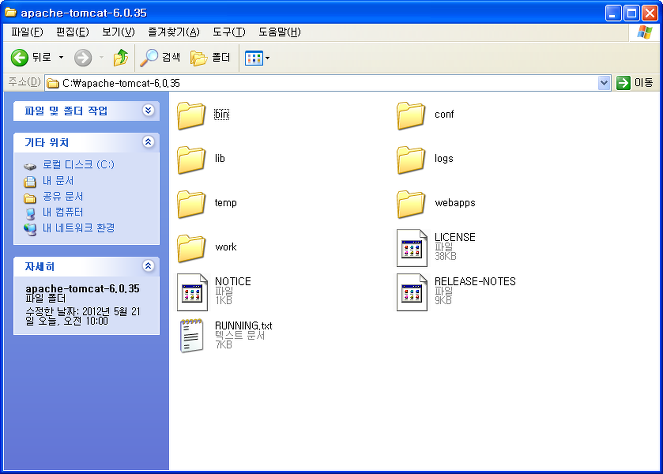
Task: Open My Computer (내 컴퓨터) link
Action: point(63,212)
